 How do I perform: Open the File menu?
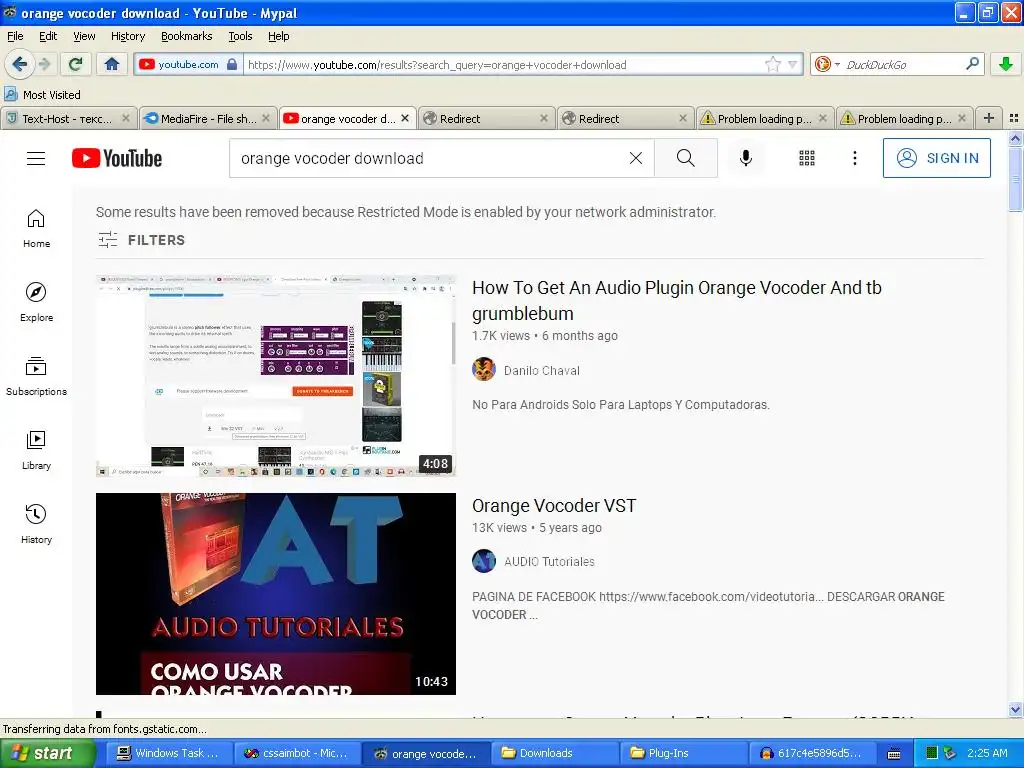pyautogui.click(x=15, y=36)
